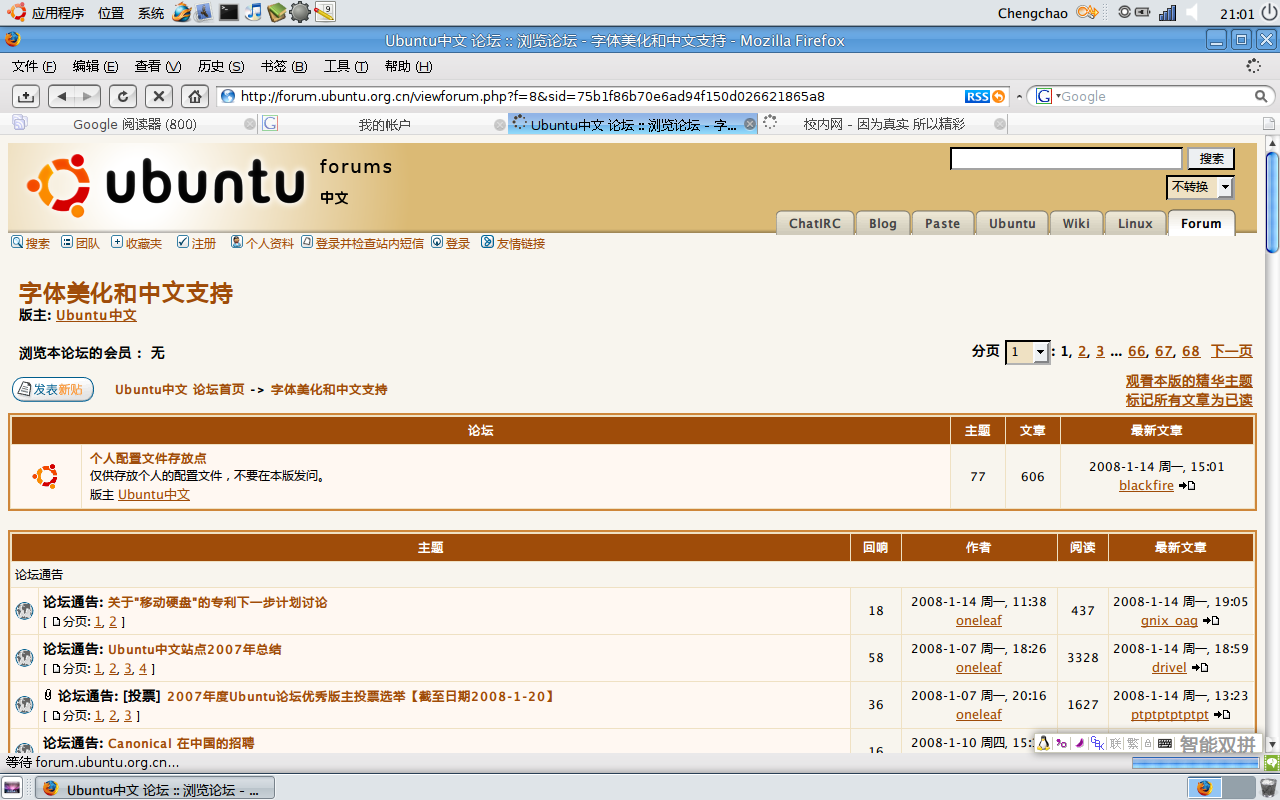1280x800 pixels.
Task: Click the volume speaker icon in the top panel
Action: [1191, 13]
